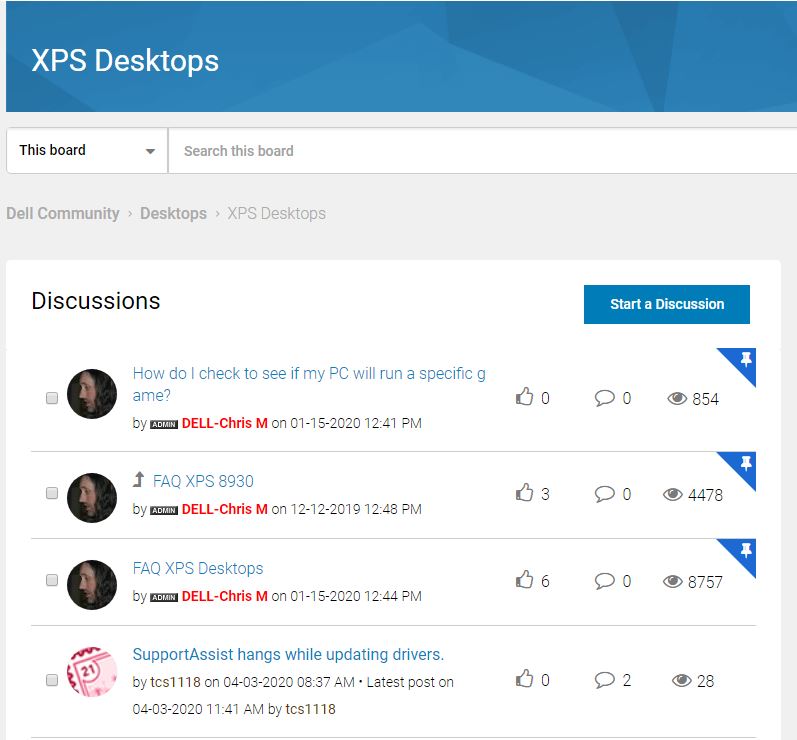
Task: Click thumbs-up icon on game check discussion
Action: pyautogui.click(x=525, y=396)
